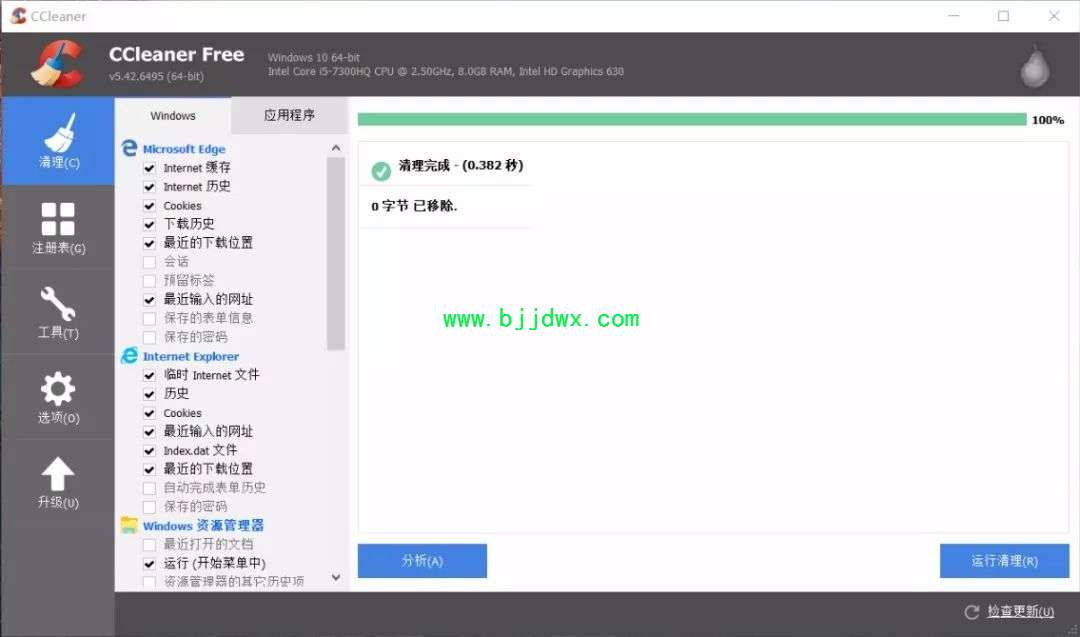This screenshot has height=637, width=1080.
Task: Maximize the CCleaner window
Action: (x=1004, y=16)
